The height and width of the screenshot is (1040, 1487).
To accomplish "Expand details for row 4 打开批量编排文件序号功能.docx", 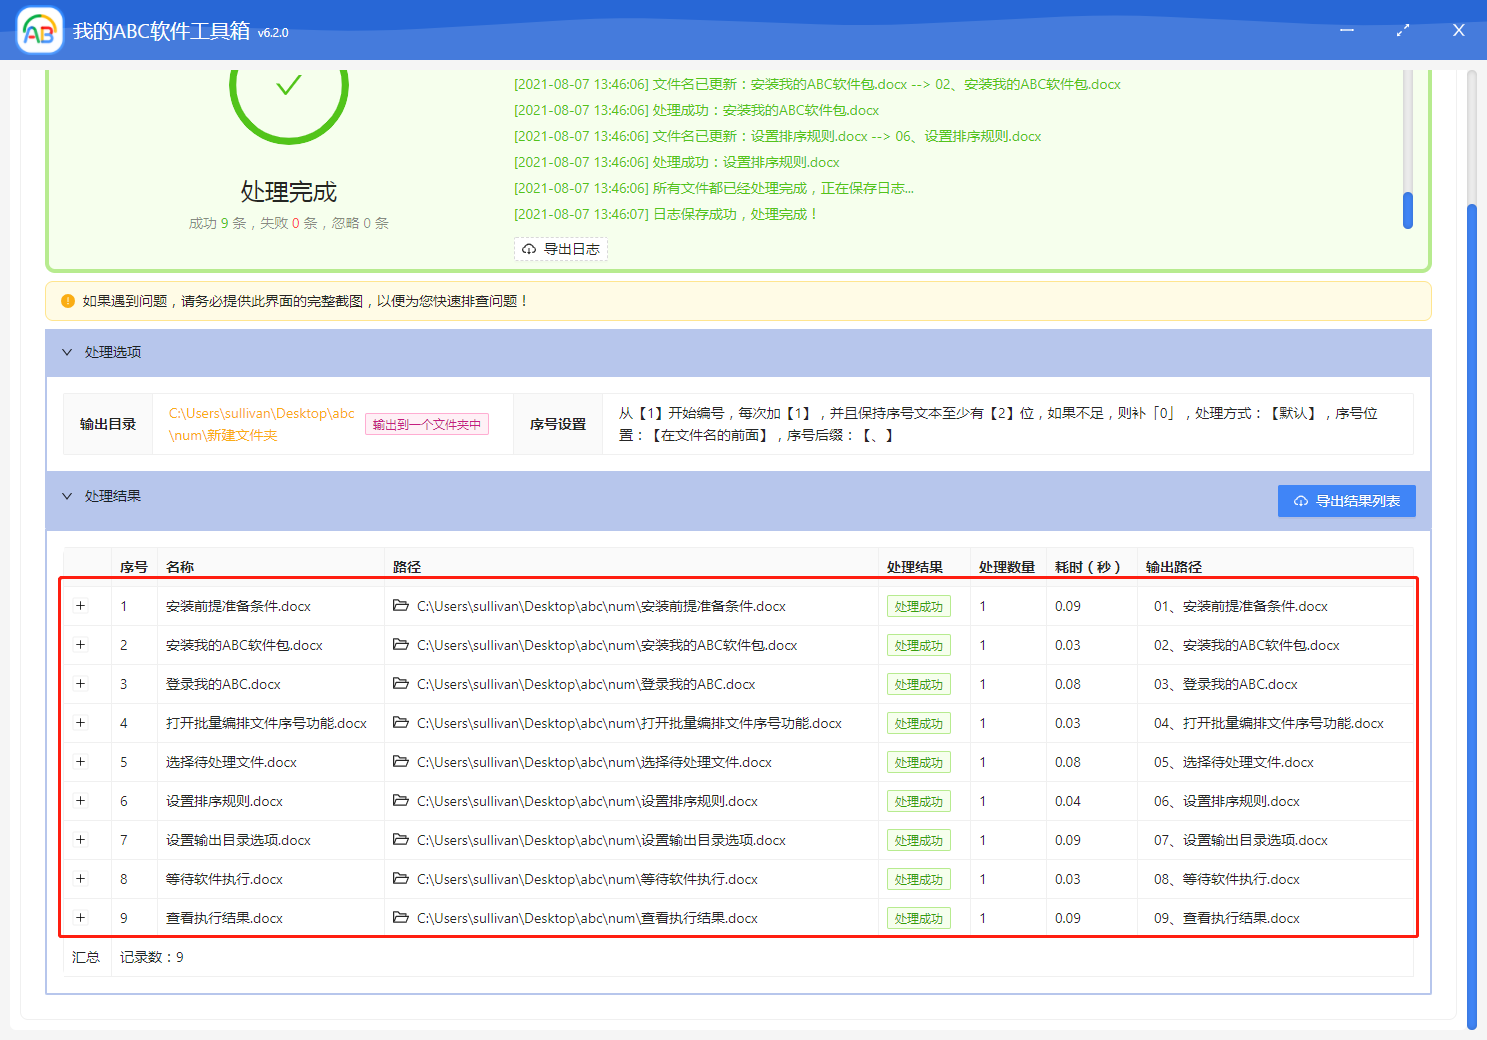I will click(81, 723).
